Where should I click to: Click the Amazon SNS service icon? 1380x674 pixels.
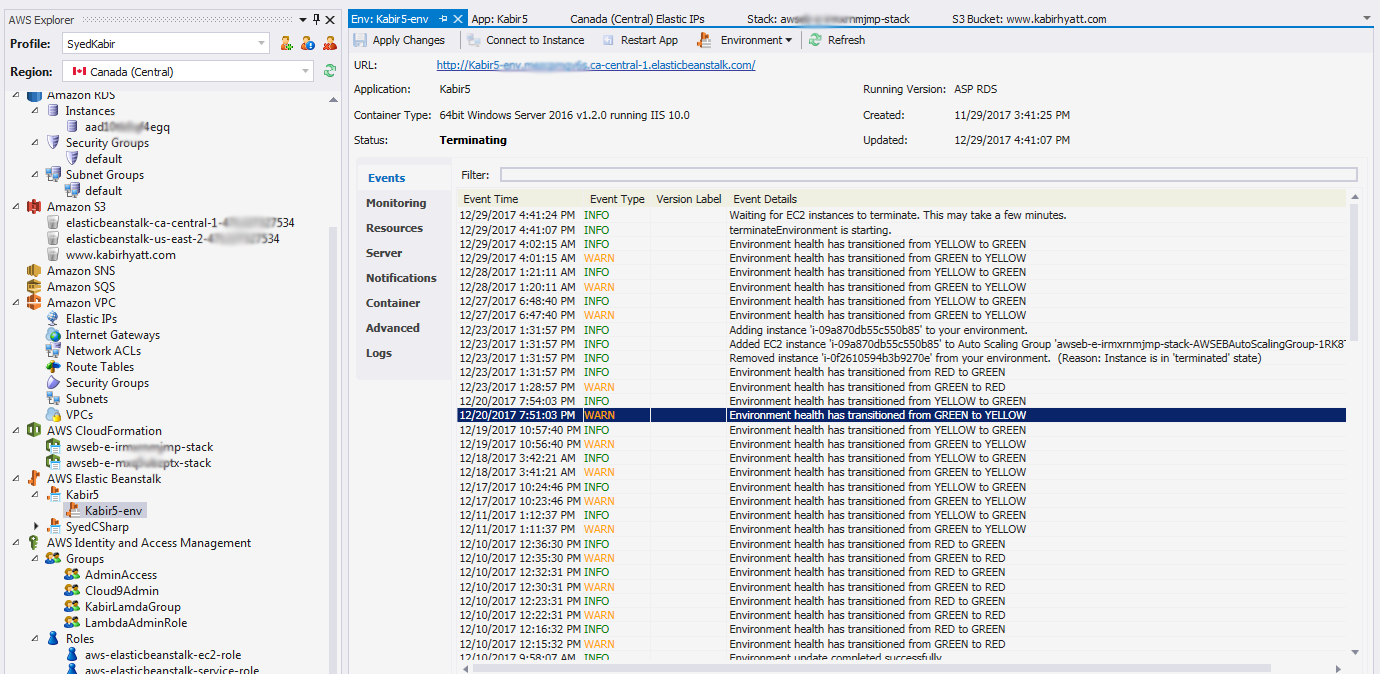click(x=34, y=271)
